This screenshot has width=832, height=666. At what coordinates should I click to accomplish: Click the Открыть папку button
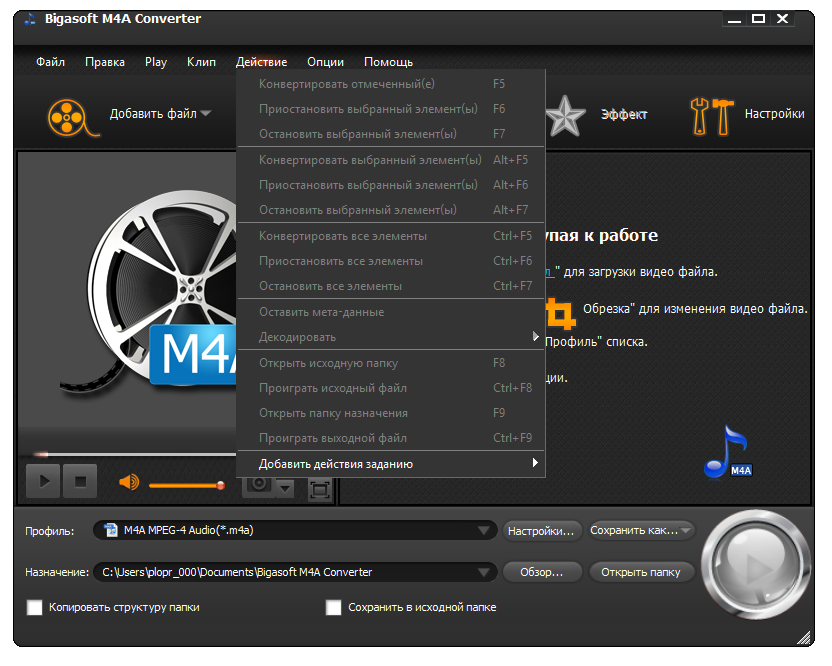click(x=641, y=572)
